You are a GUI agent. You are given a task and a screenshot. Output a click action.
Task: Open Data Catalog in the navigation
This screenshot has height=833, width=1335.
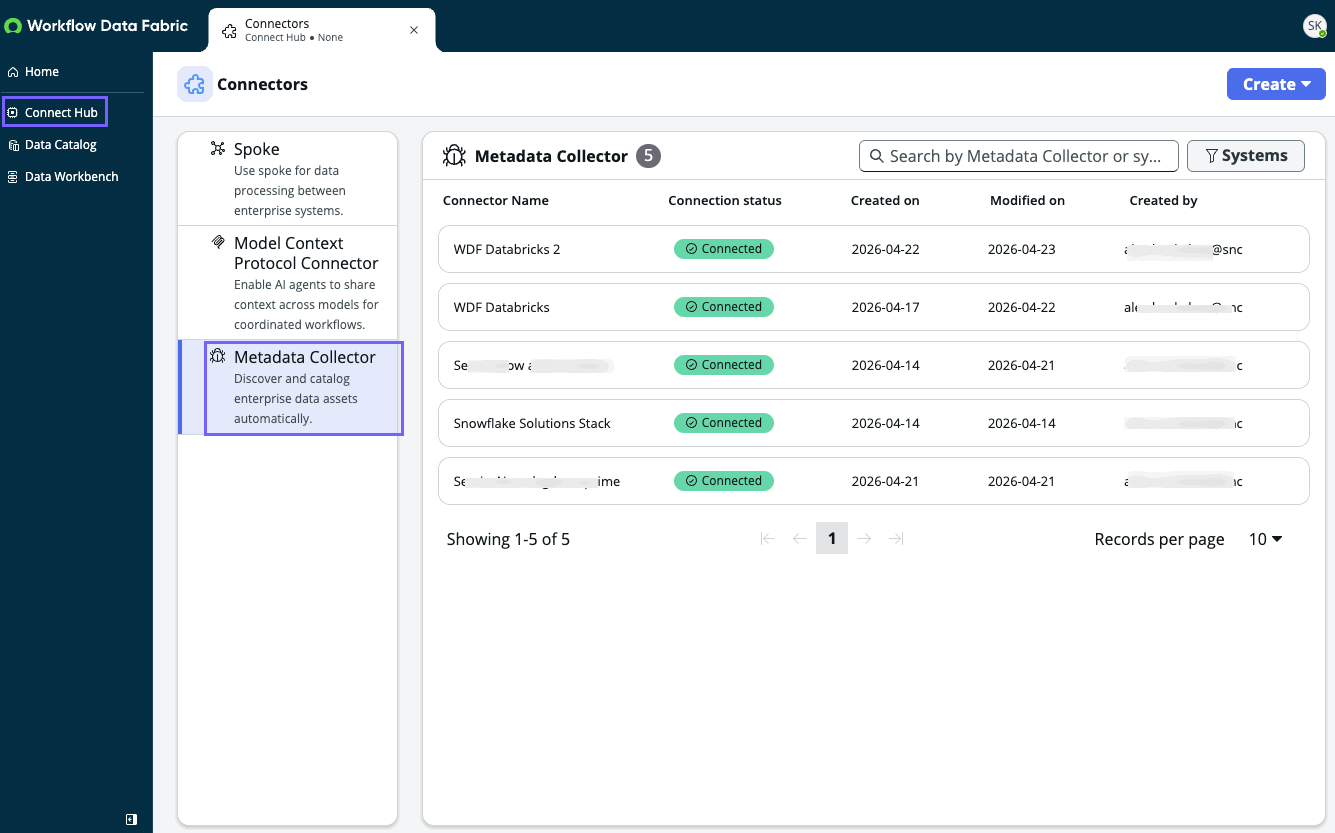60,145
